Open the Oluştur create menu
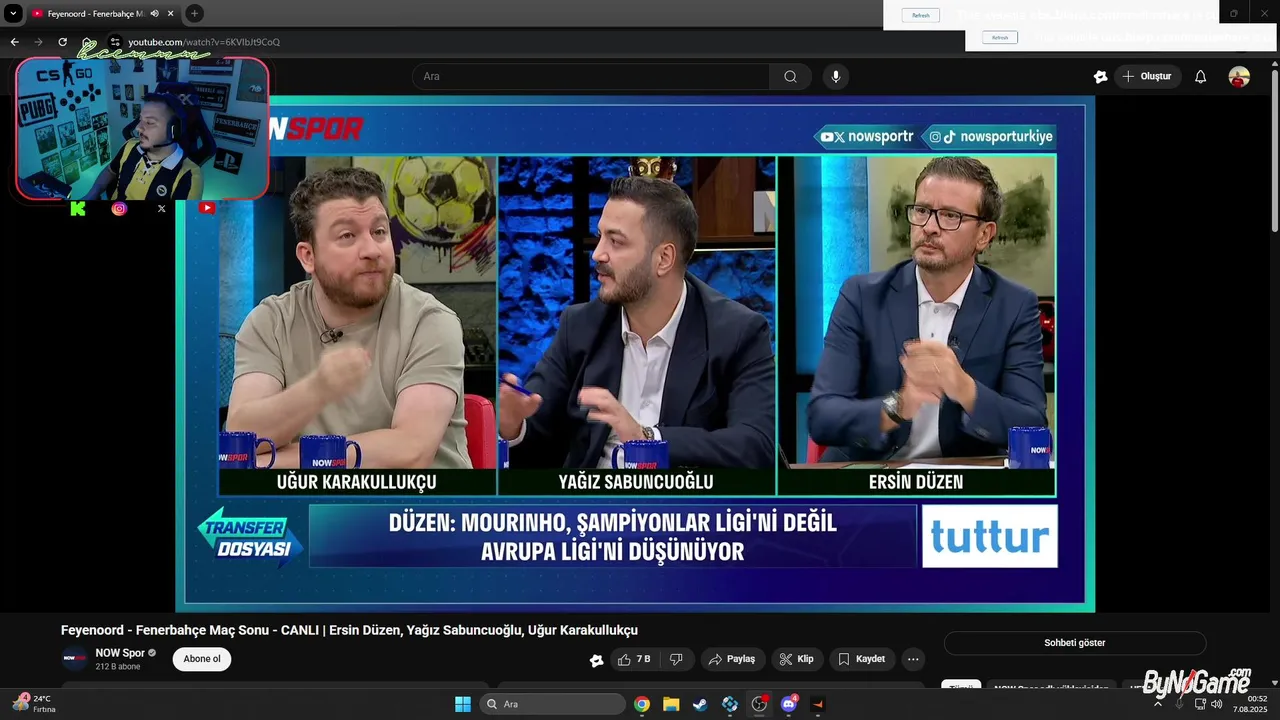 (x=1147, y=76)
